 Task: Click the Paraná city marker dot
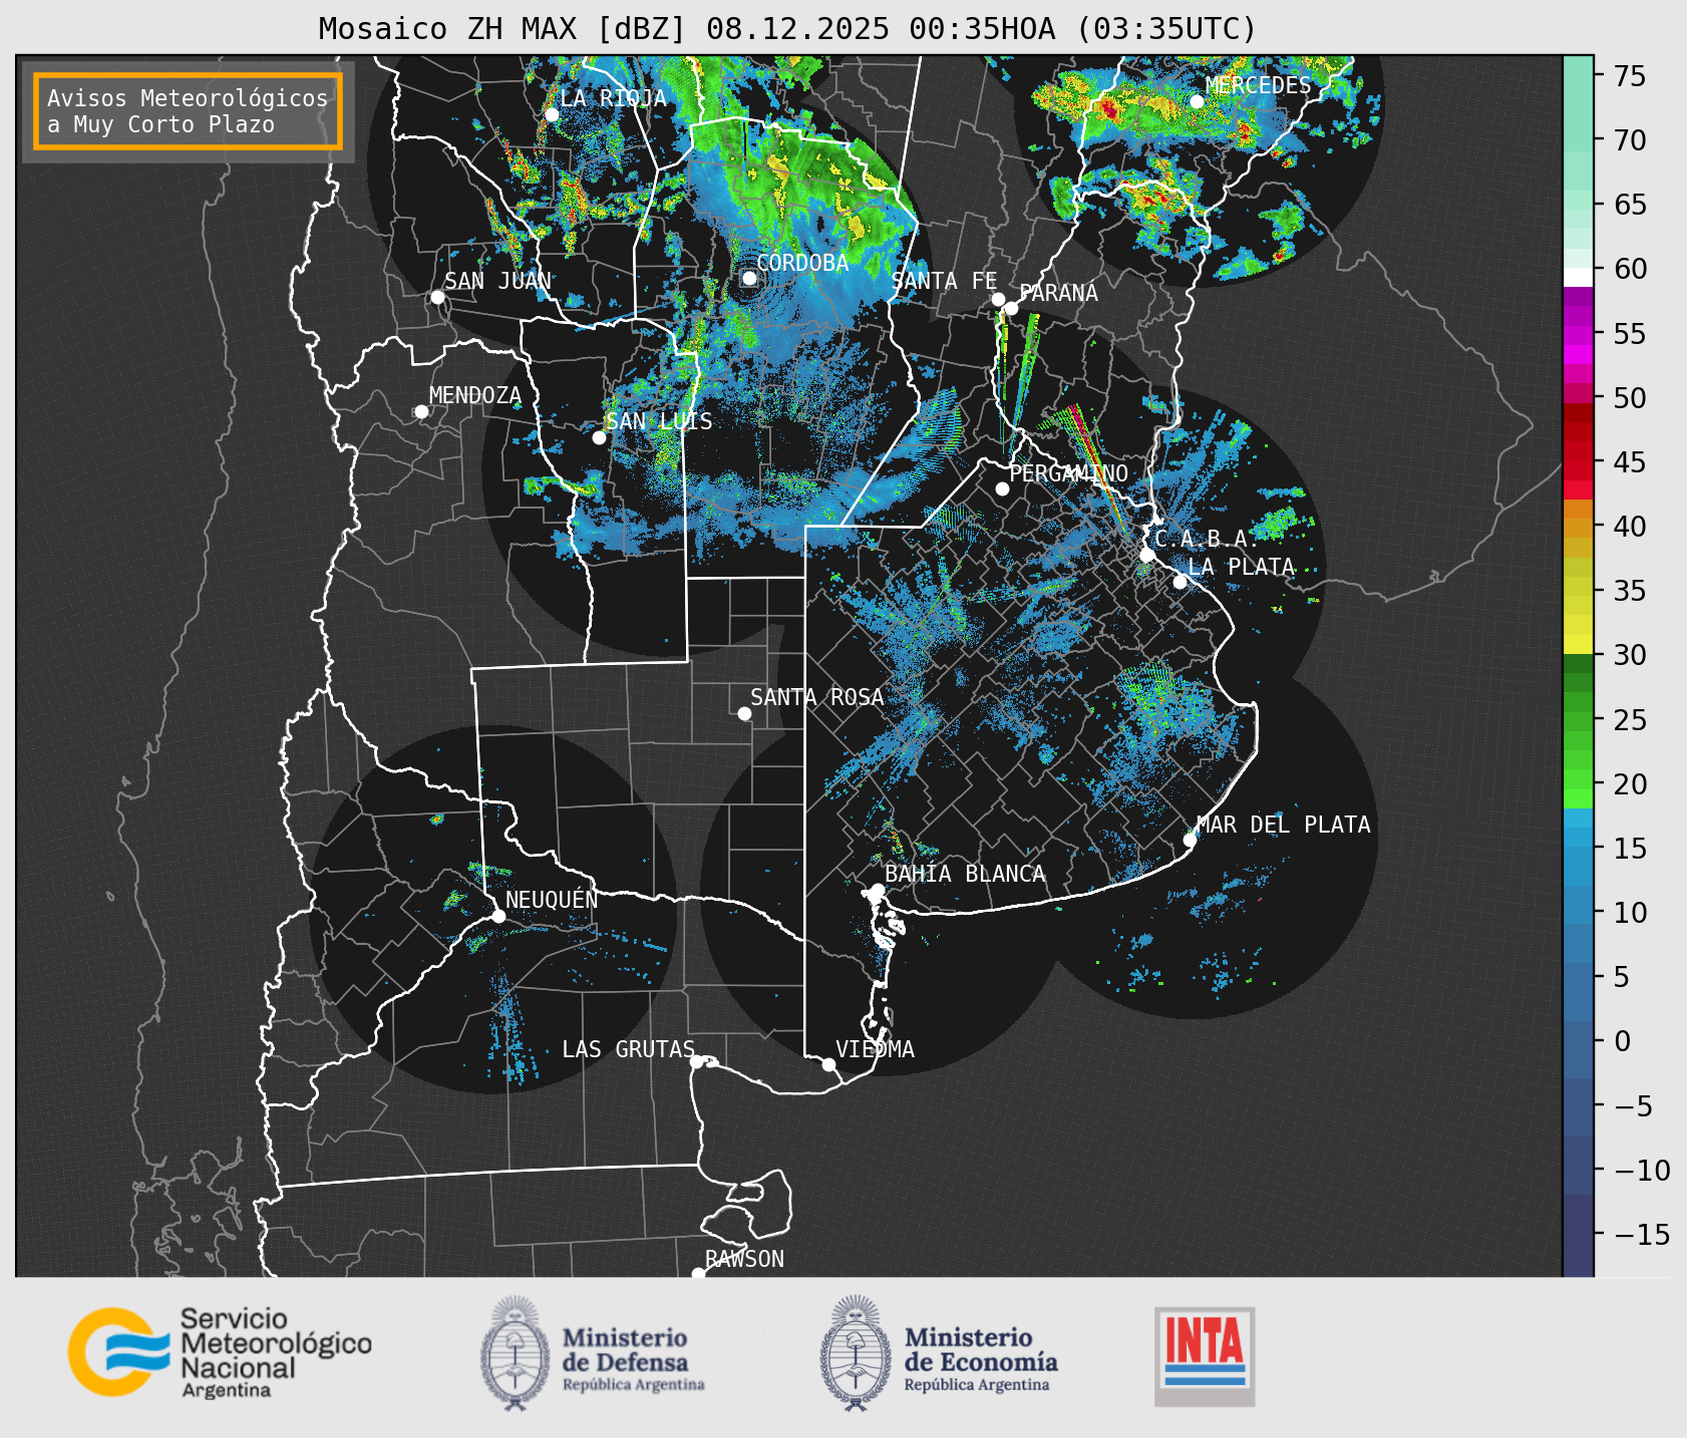click(1011, 308)
